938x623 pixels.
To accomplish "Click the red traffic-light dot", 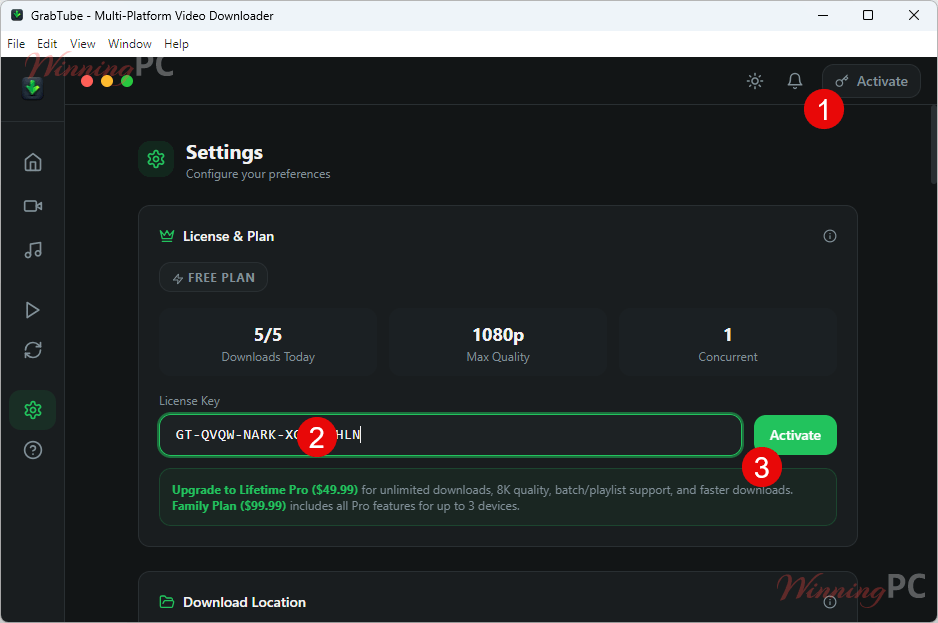I will click(x=87, y=81).
